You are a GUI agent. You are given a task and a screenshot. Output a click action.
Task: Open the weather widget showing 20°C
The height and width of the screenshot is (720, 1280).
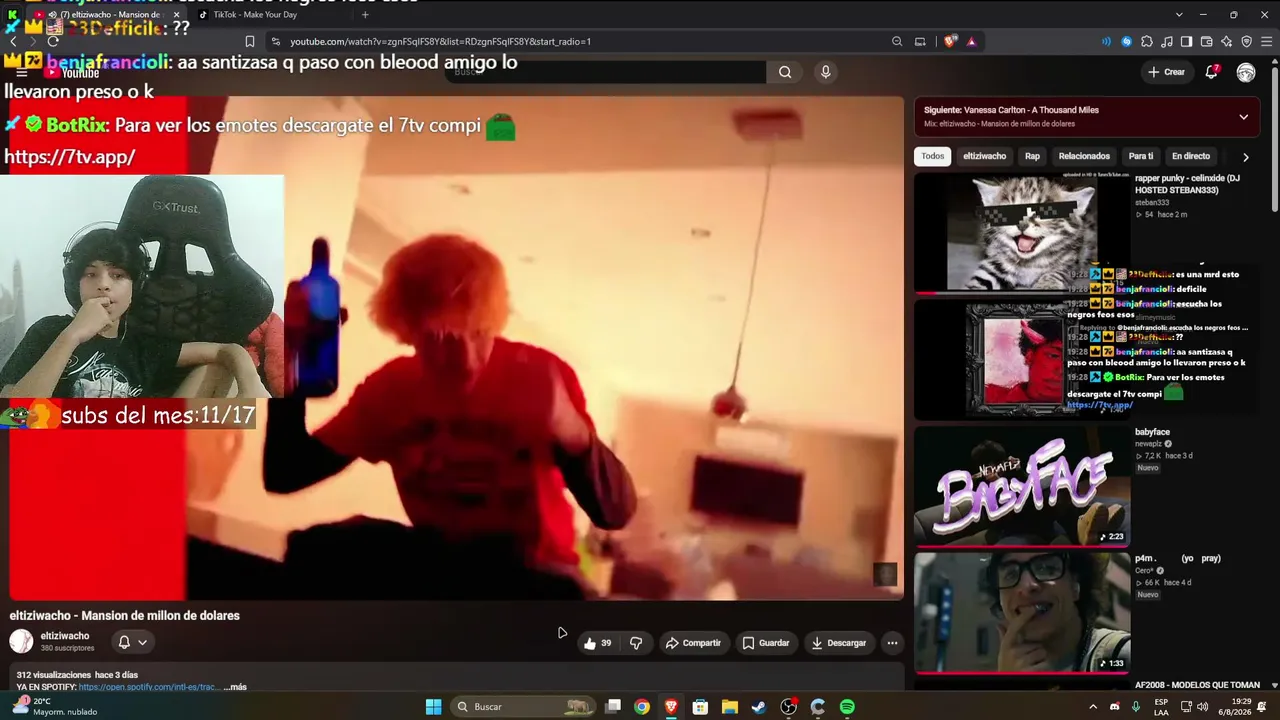55,707
